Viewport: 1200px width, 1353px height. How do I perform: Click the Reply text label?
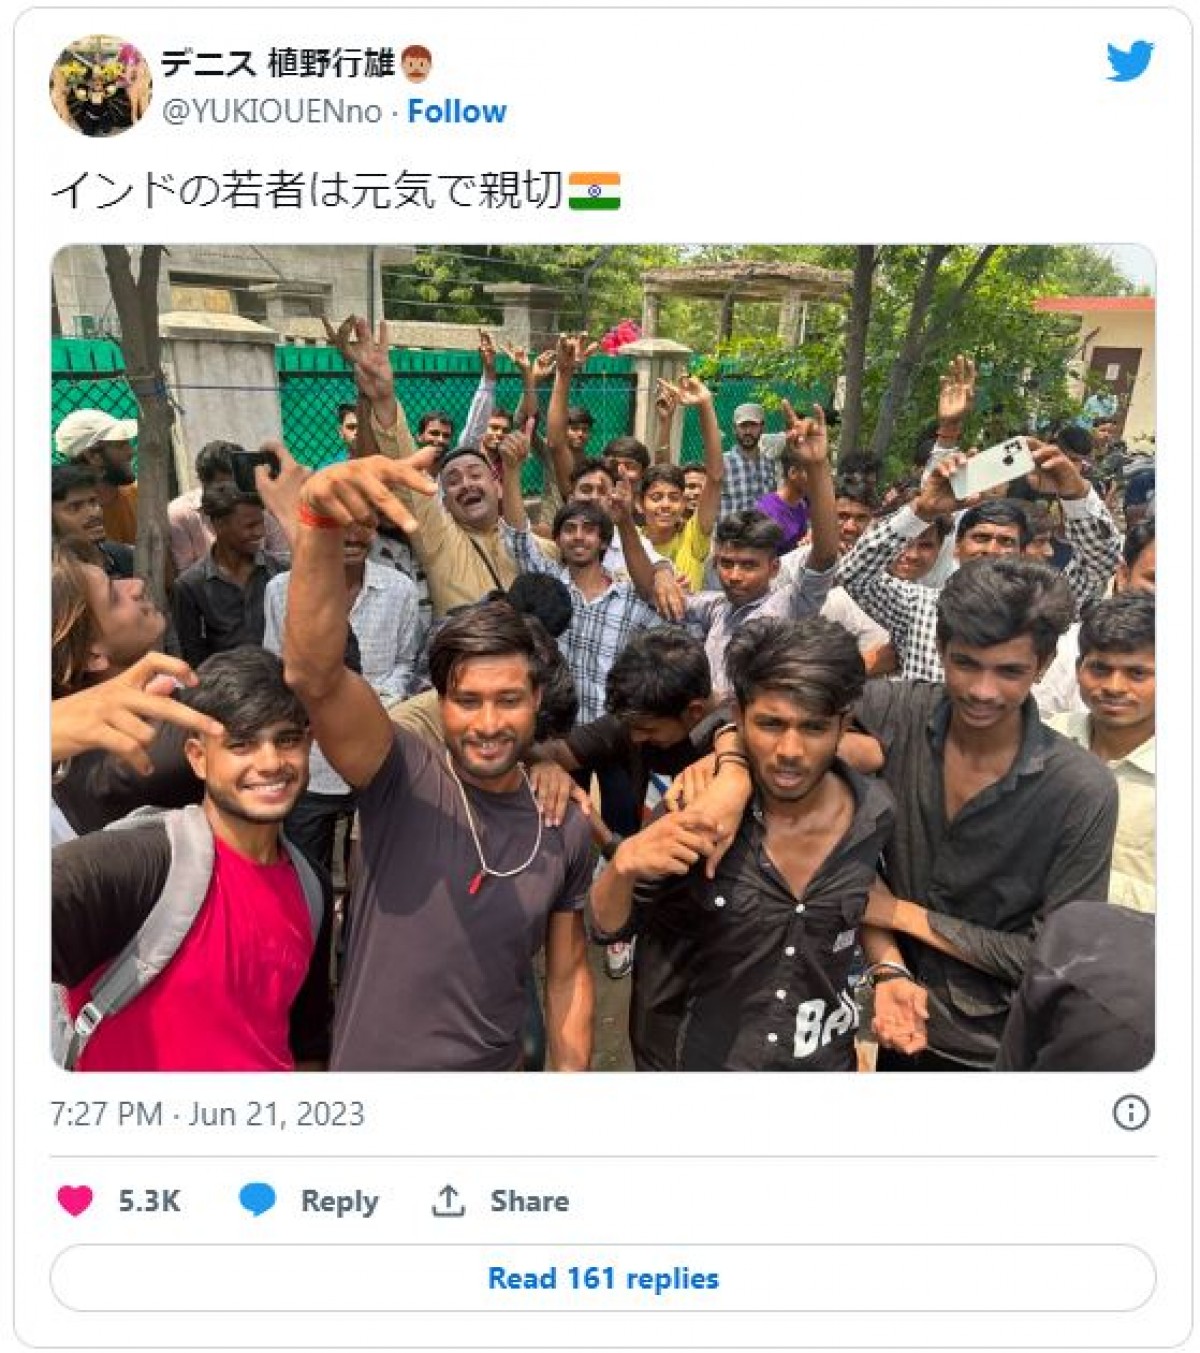point(340,1201)
